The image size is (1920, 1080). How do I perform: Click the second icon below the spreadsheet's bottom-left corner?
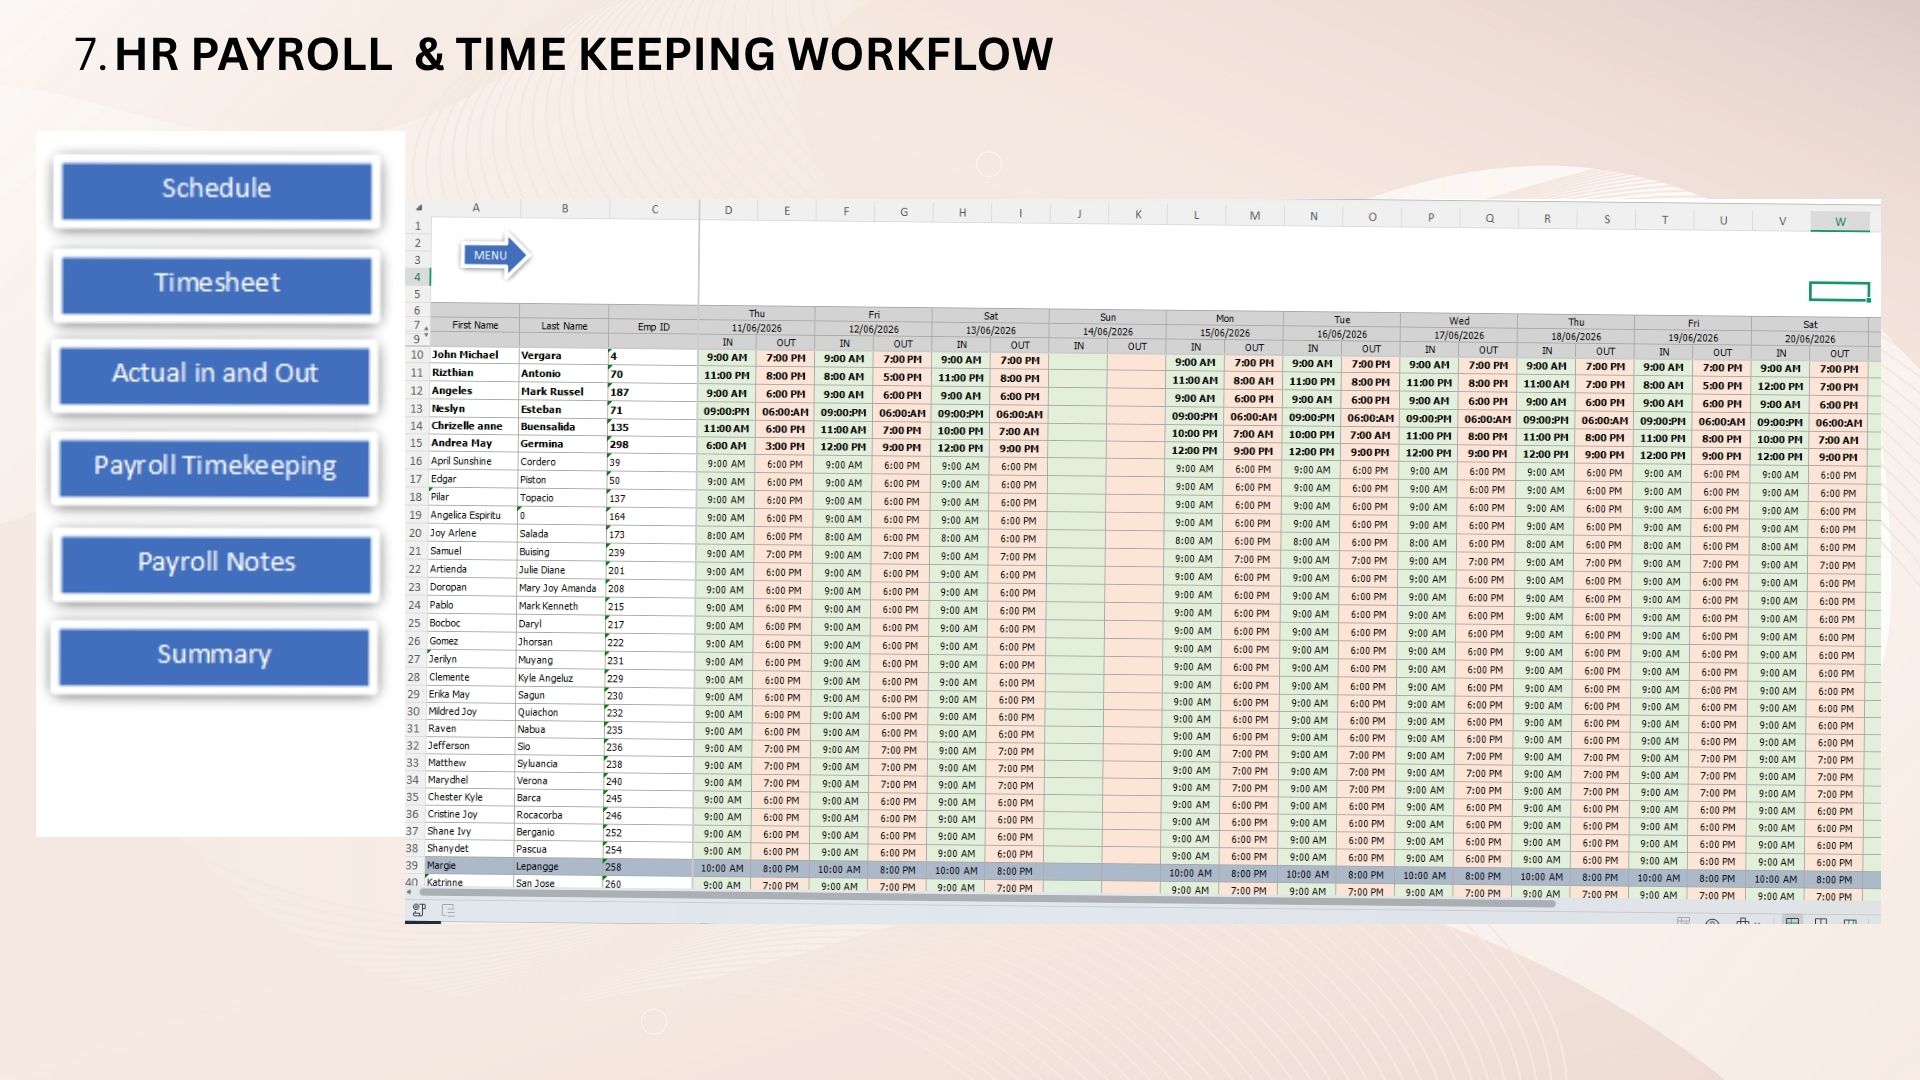[448, 910]
